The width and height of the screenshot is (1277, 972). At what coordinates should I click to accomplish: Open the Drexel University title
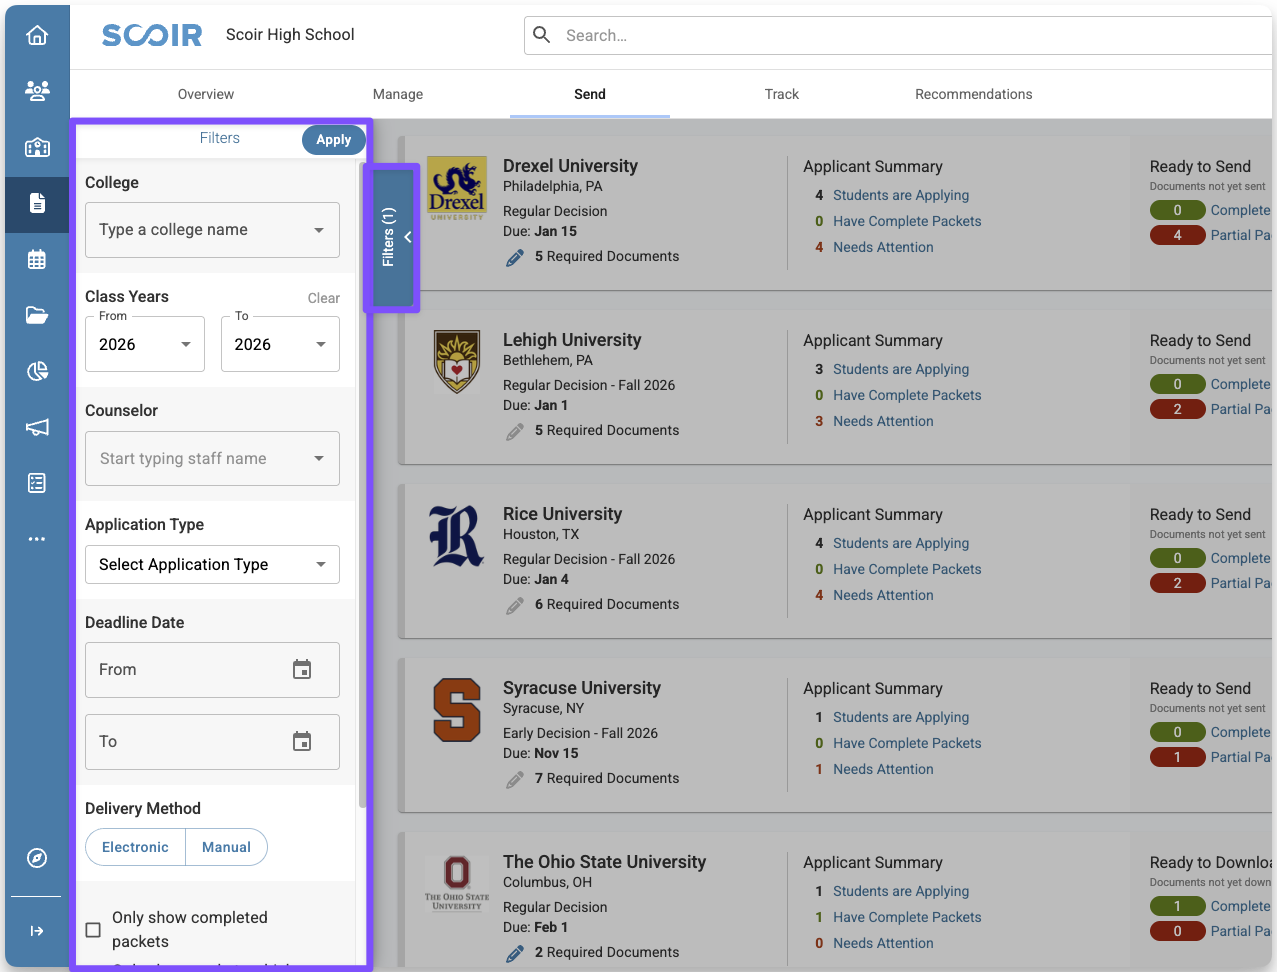tap(570, 166)
